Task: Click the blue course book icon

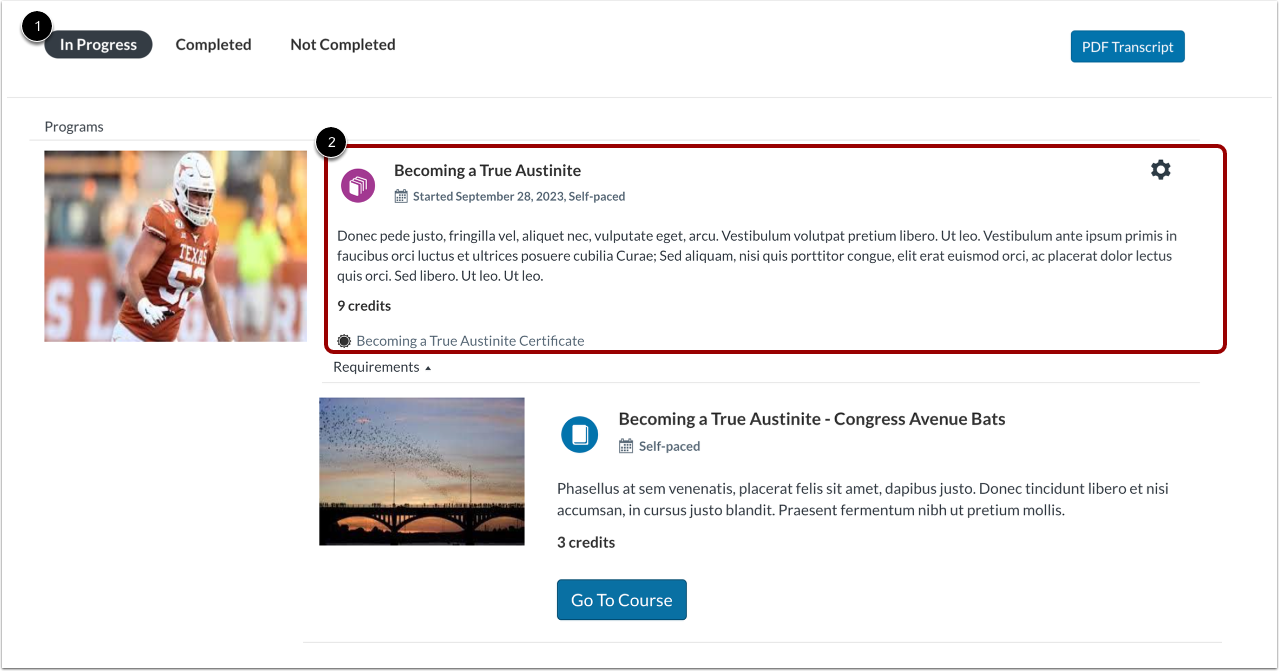Action: (579, 434)
